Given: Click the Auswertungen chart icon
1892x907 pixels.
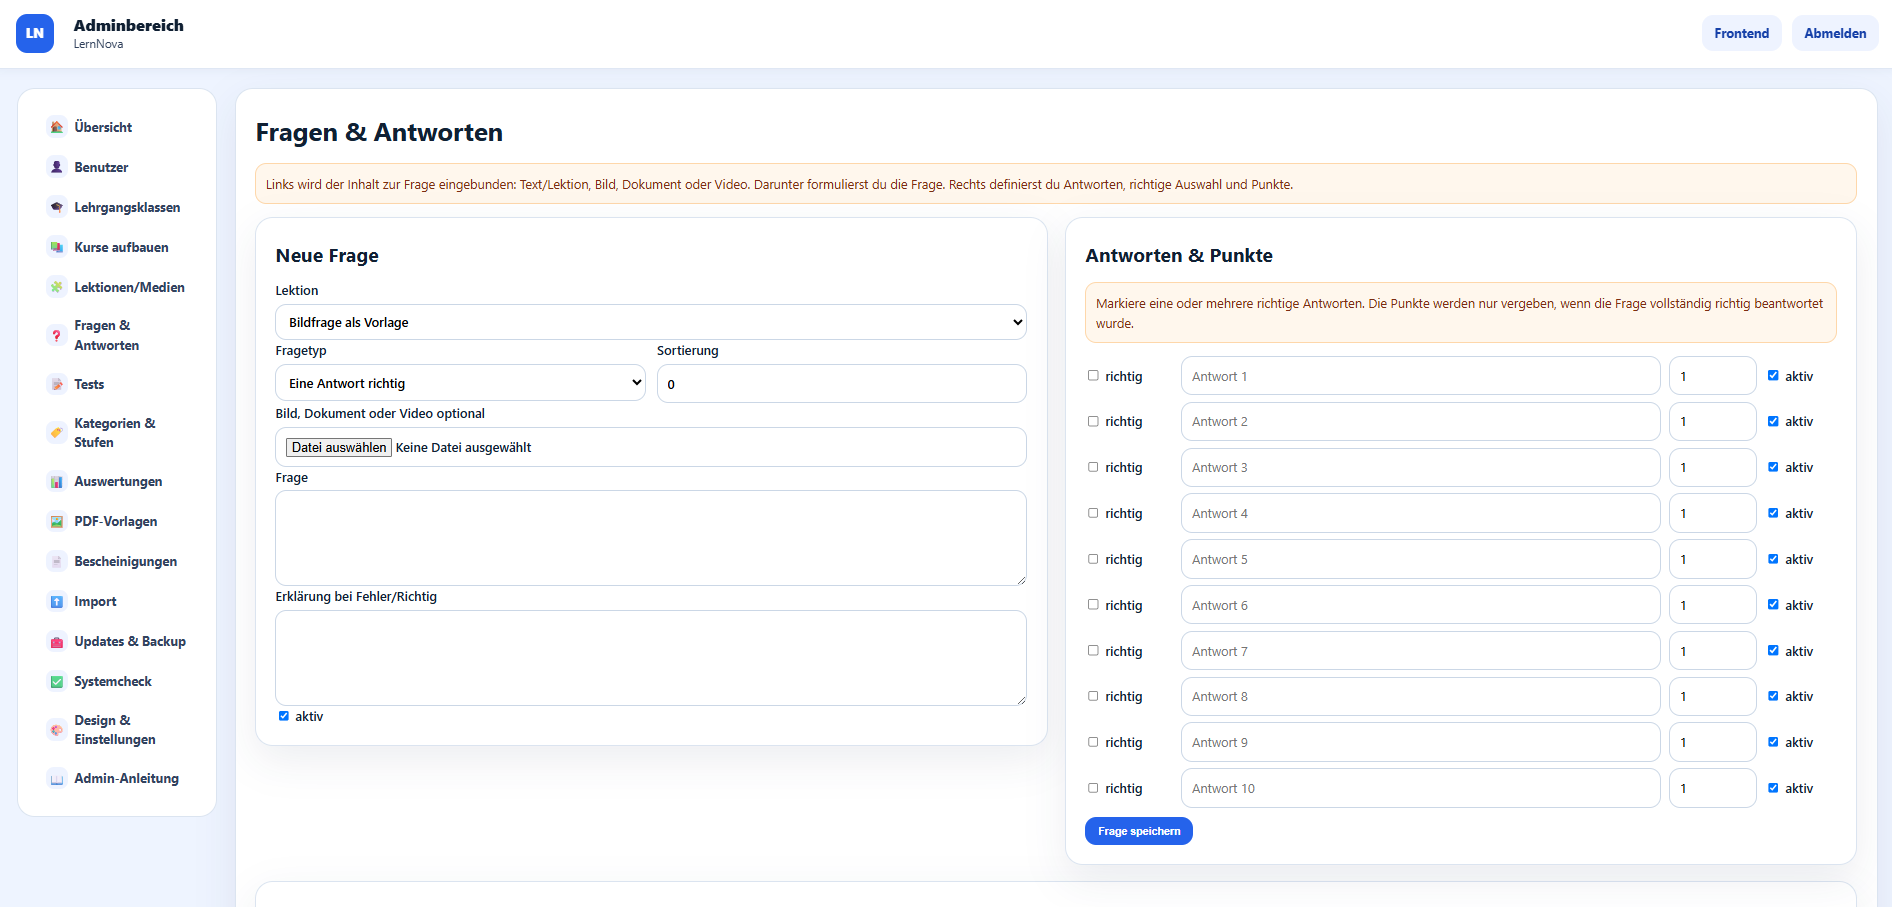Looking at the screenshot, I should pos(57,481).
